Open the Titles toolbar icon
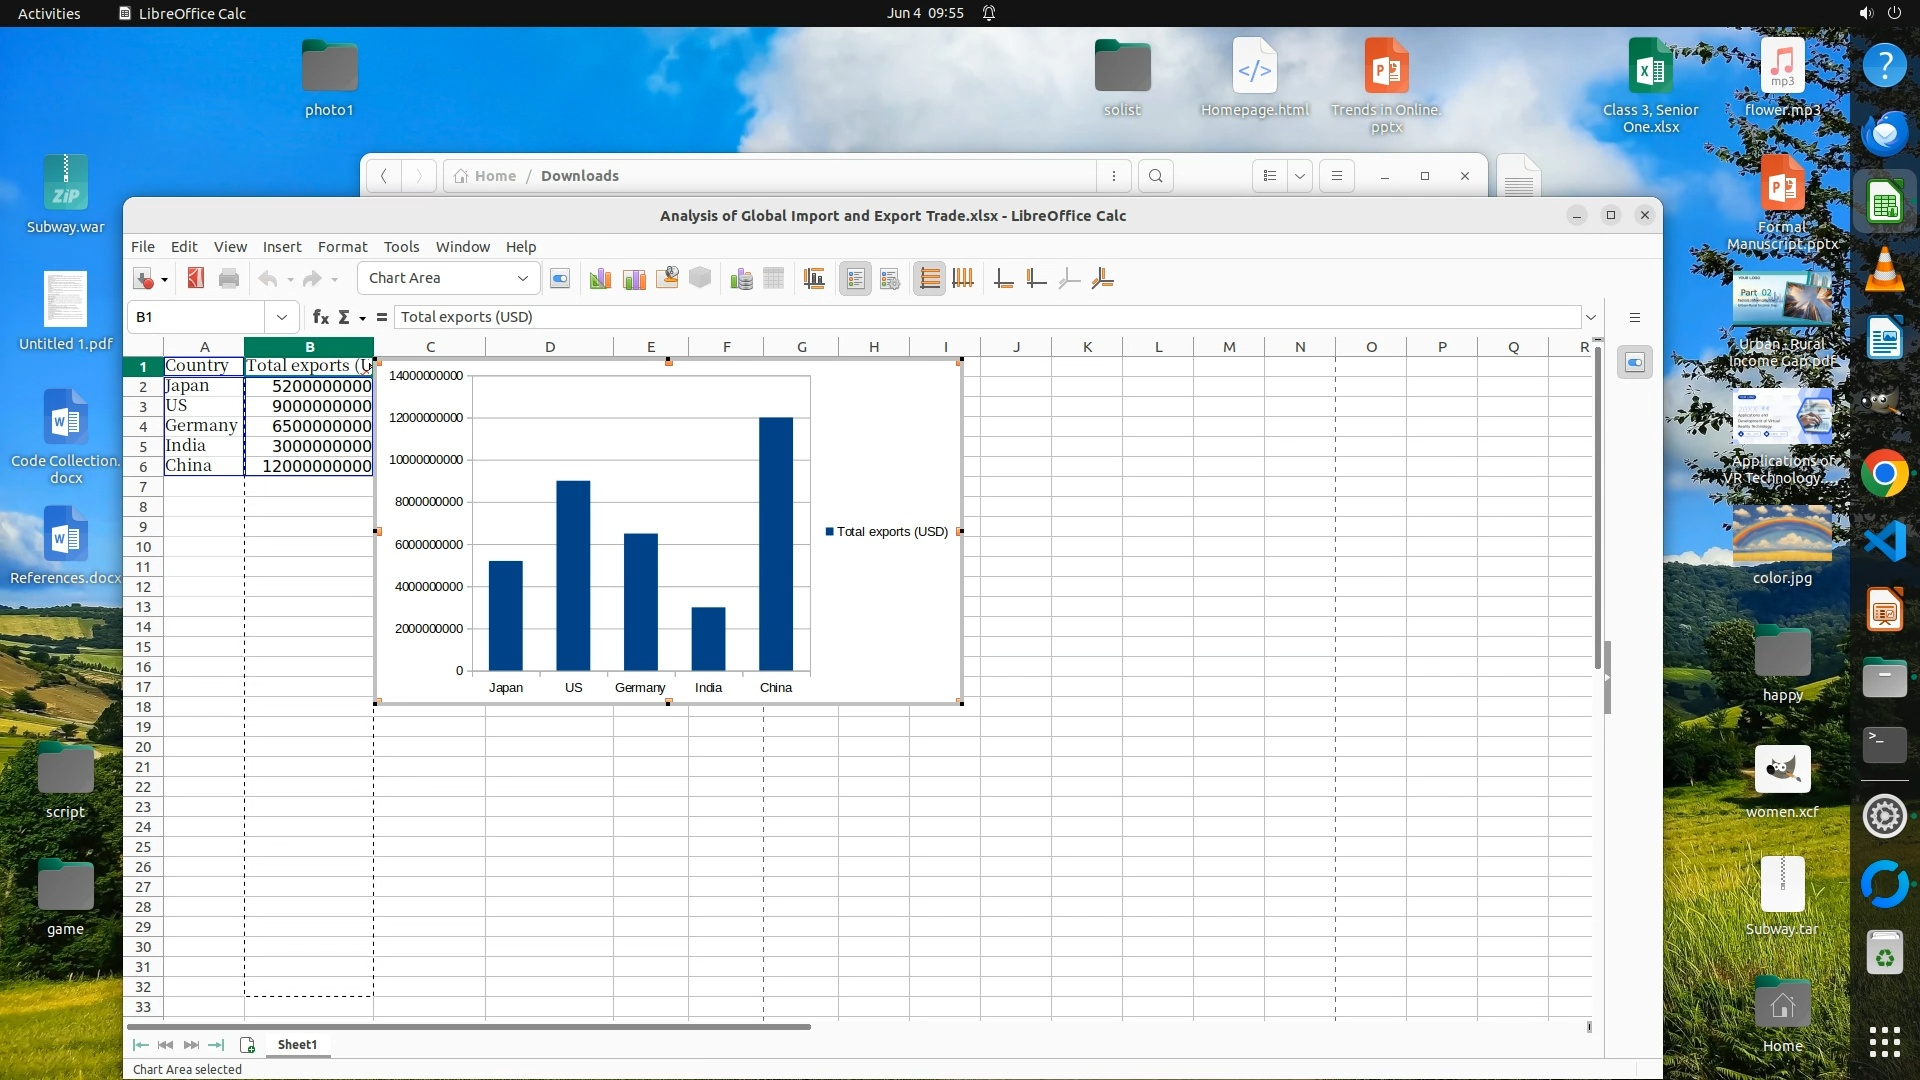Viewport: 1920px width, 1080px height. (x=814, y=279)
